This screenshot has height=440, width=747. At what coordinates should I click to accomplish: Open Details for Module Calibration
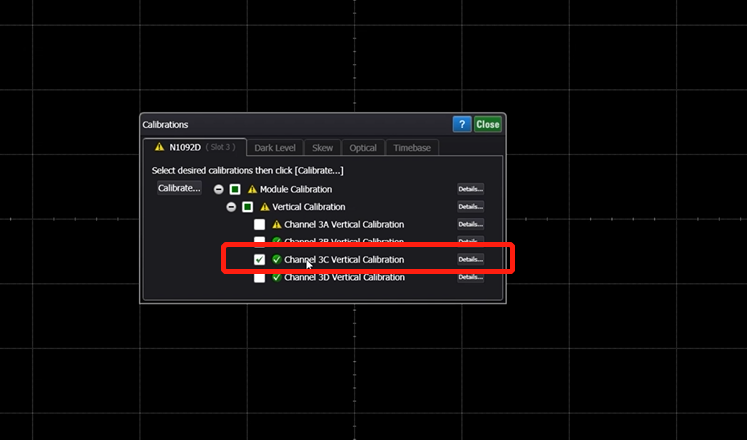point(471,189)
